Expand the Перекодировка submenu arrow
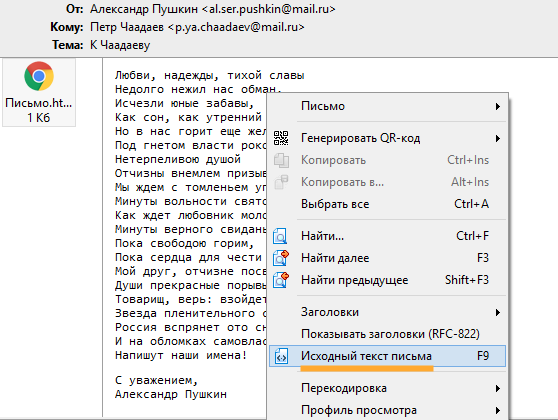The image size is (558, 420). pos(498,388)
